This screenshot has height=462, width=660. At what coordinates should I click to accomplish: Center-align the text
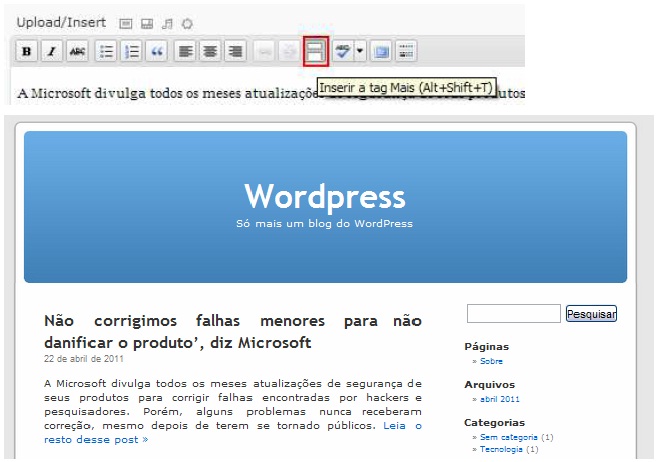click(210, 51)
